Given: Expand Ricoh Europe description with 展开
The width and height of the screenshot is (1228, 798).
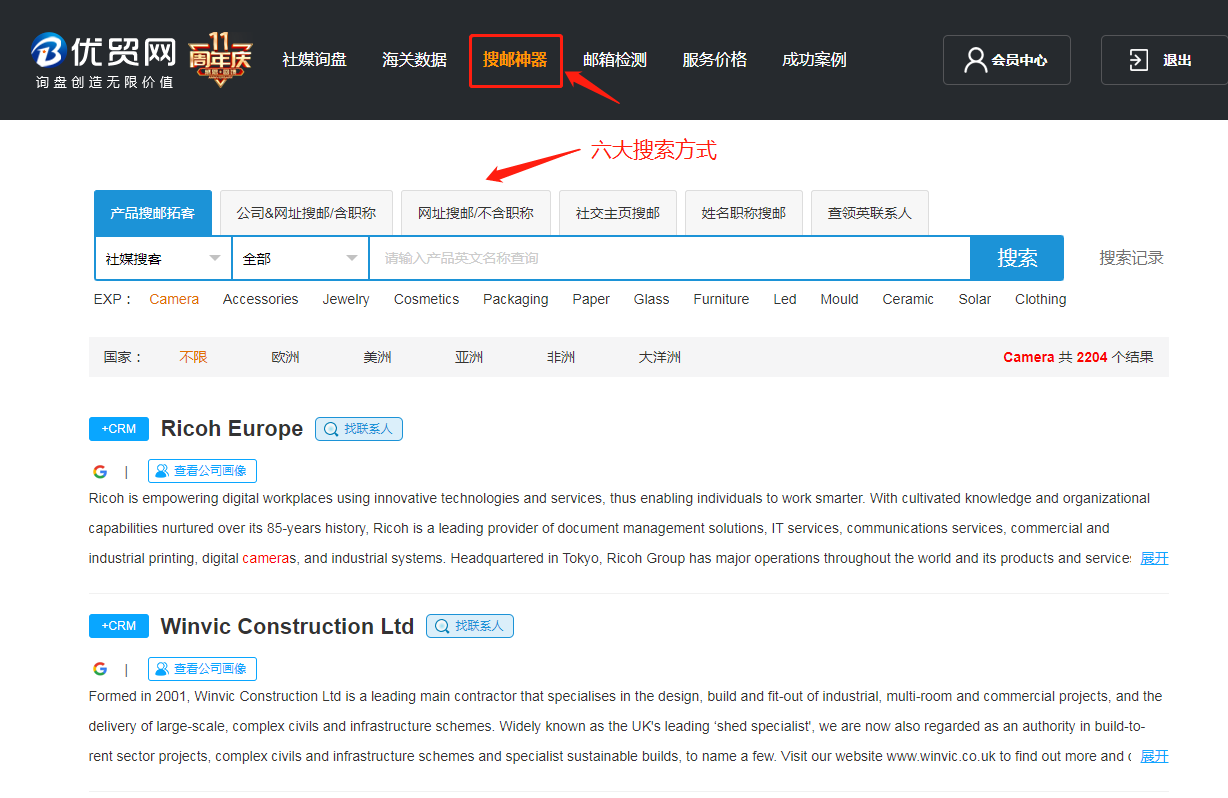Looking at the screenshot, I should [x=1154, y=558].
